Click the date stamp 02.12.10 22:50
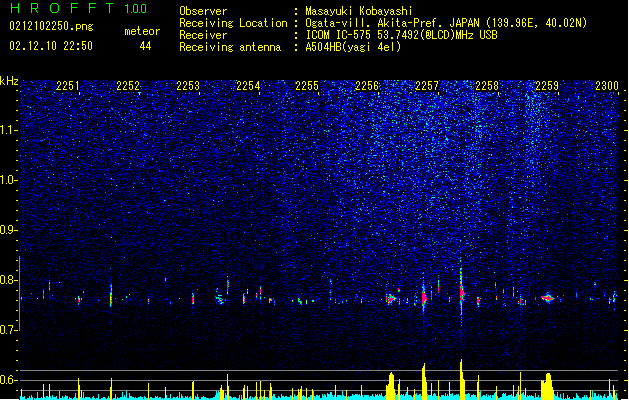This screenshot has height=400, width=629. (51, 46)
